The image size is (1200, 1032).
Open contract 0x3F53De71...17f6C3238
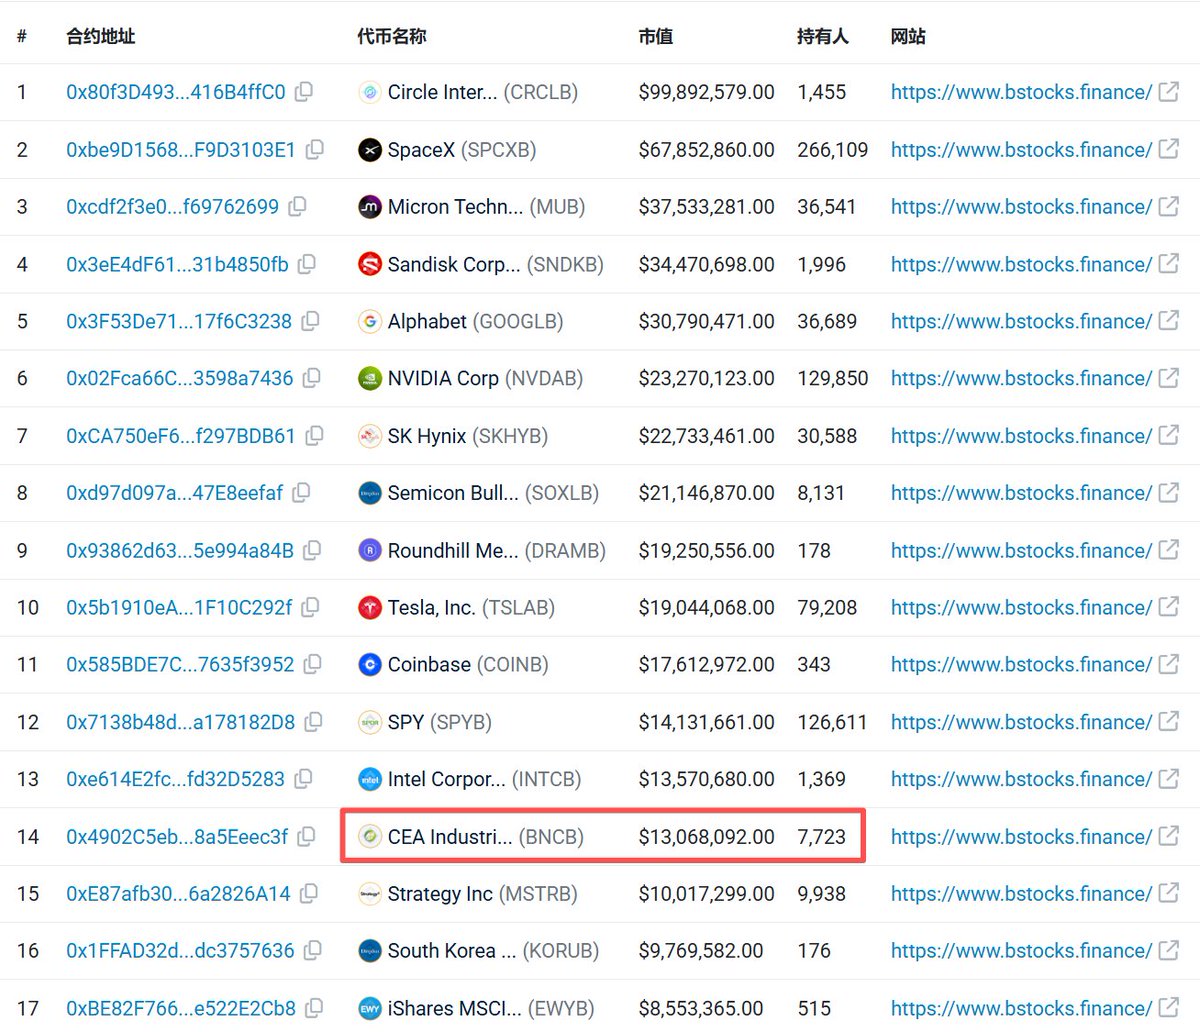(179, 321)
